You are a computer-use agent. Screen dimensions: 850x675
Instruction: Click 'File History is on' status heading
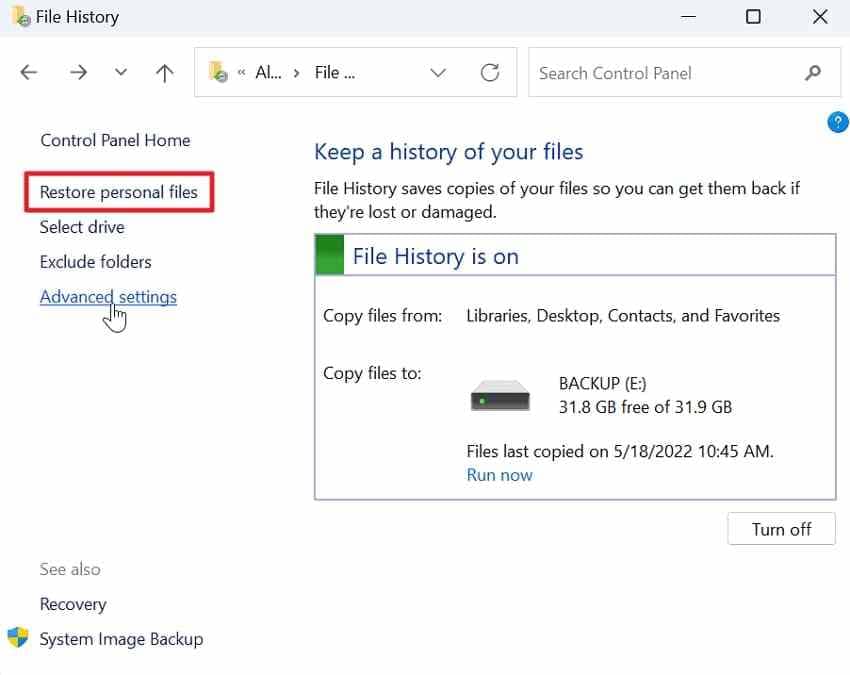click(435, 256)
